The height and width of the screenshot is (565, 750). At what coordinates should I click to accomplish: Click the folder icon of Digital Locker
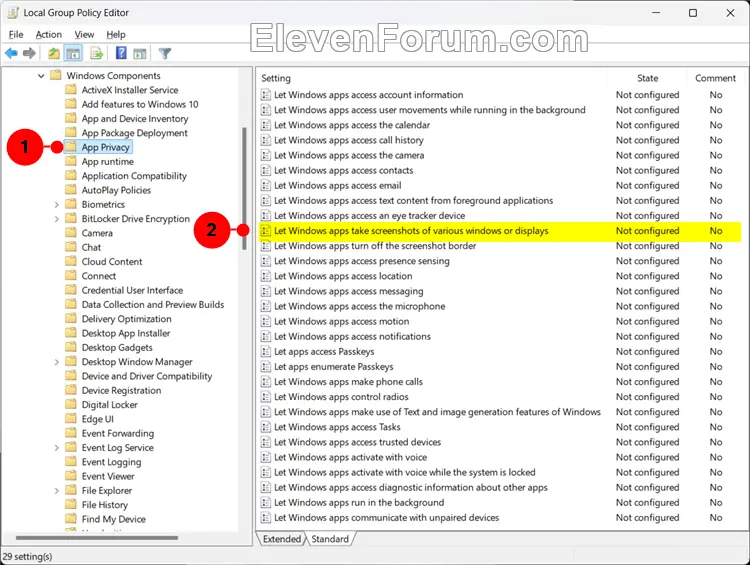point(71,405)
